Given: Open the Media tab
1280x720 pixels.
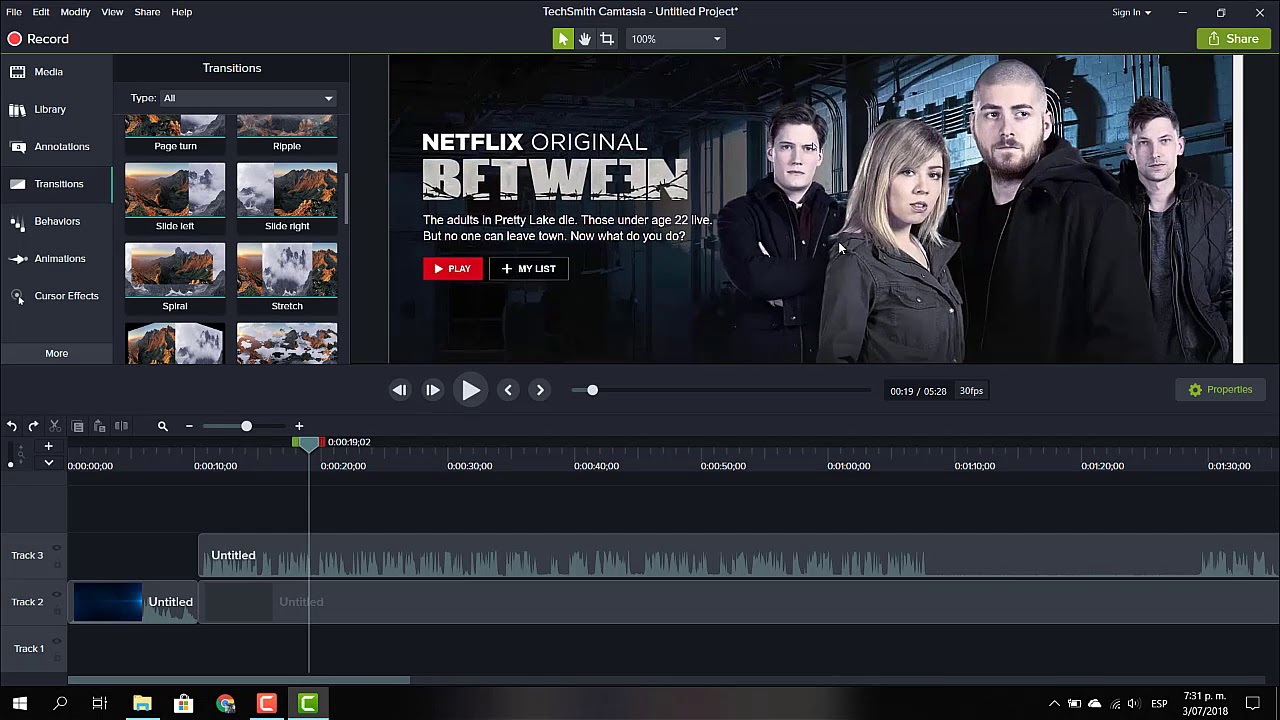Looking at the screenshot, I should tap(56, 72).
